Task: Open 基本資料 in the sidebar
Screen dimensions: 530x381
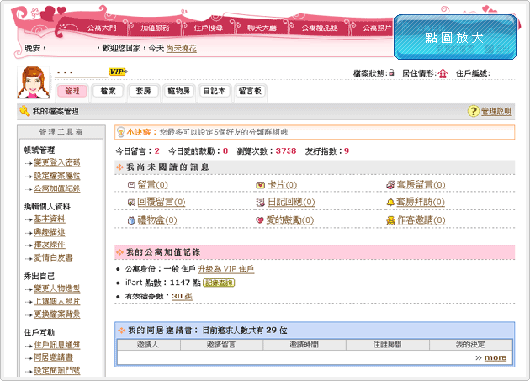Action: coord(49,219)
